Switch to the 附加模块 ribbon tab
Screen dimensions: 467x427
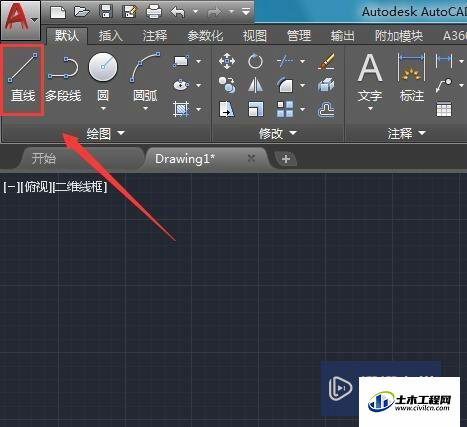tap(399, 36)
